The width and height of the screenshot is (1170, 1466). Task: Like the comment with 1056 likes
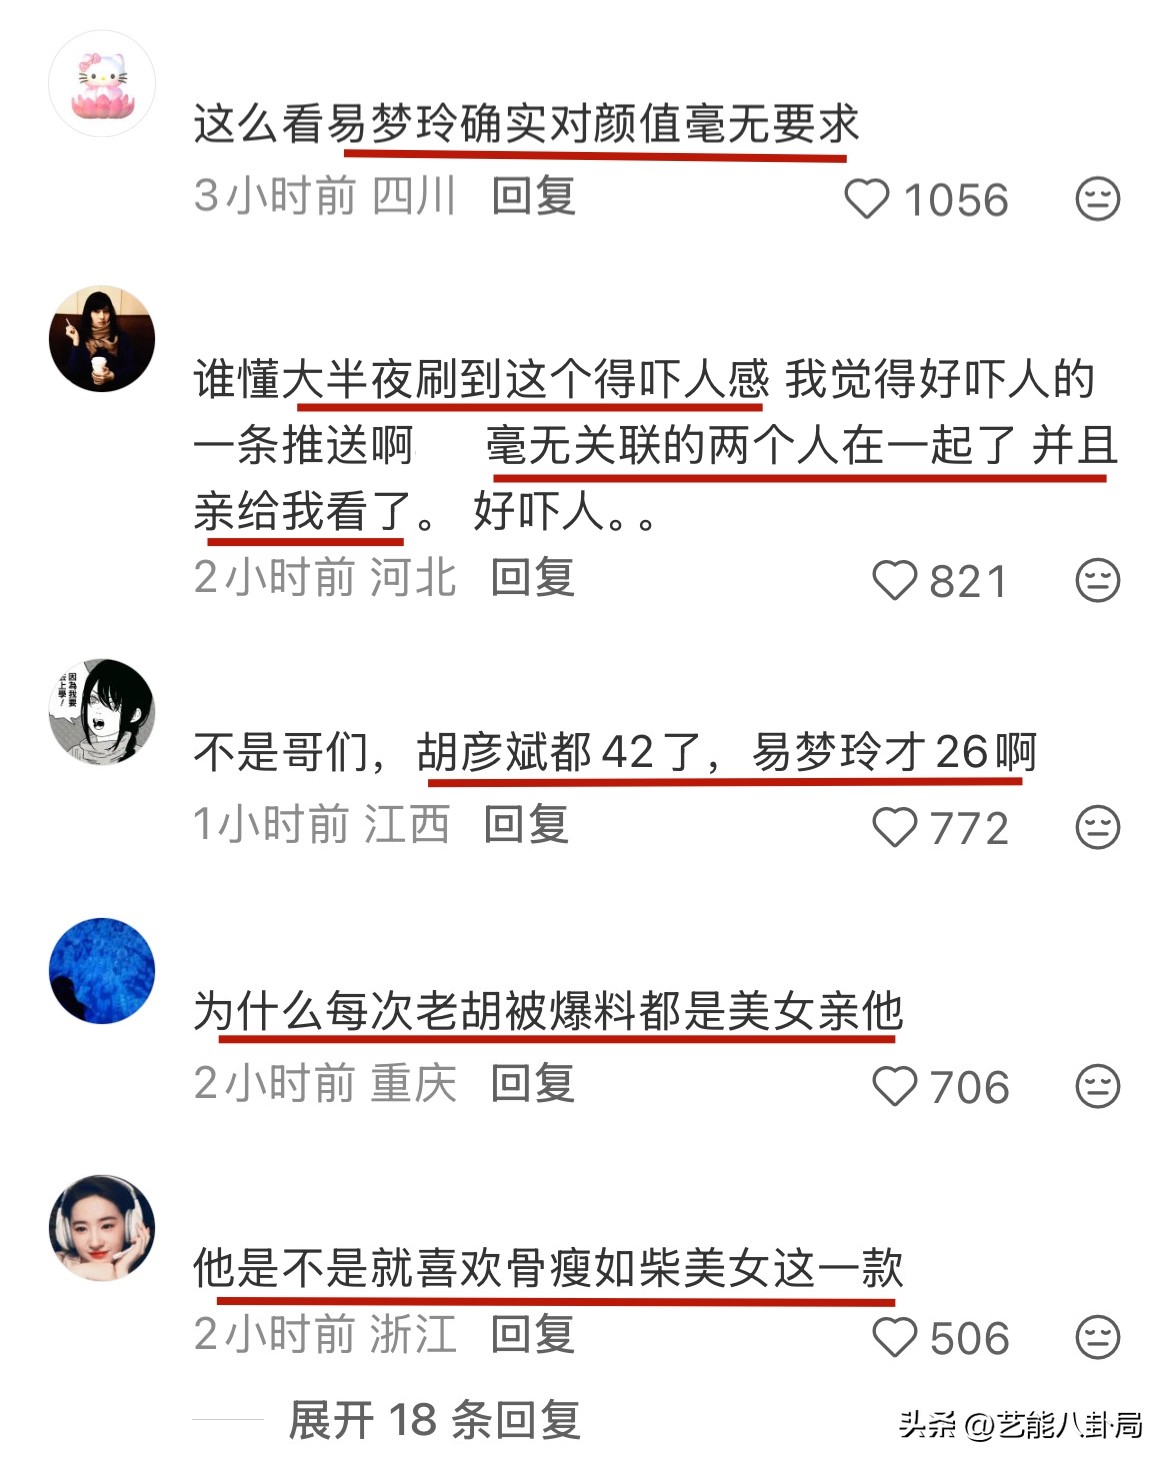pyautogui.click(x=867, y=199)
